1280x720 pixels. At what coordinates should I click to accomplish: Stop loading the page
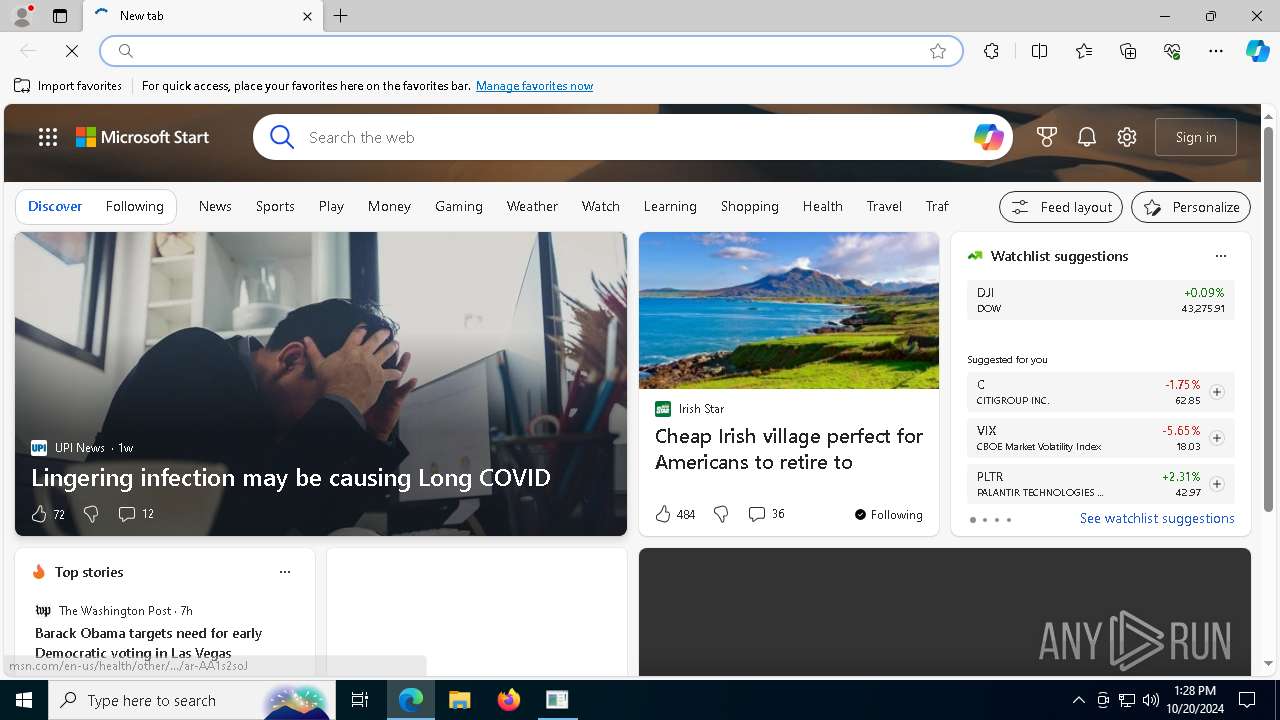(72, 51)
